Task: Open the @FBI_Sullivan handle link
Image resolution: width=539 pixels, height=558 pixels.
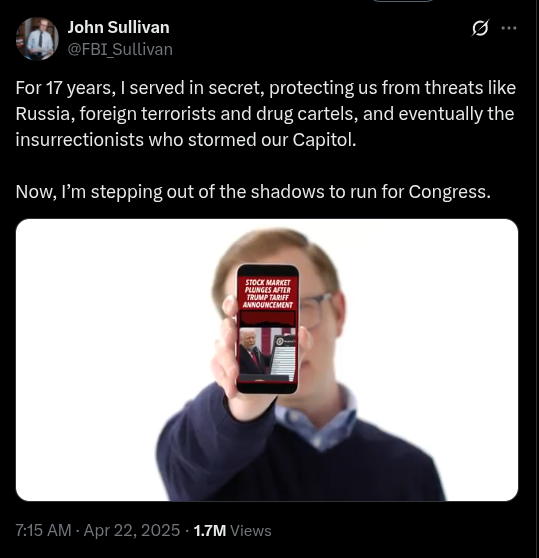Action: click(x=120, y=49)
